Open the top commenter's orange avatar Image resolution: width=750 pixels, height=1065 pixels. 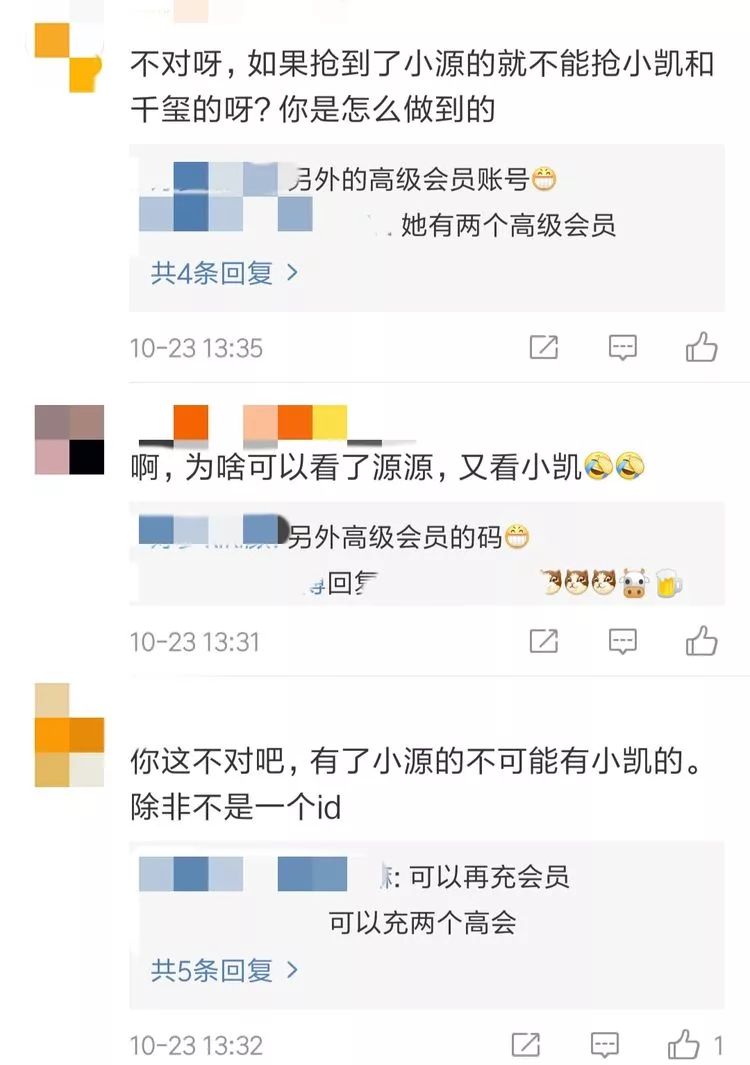point(69,58)
